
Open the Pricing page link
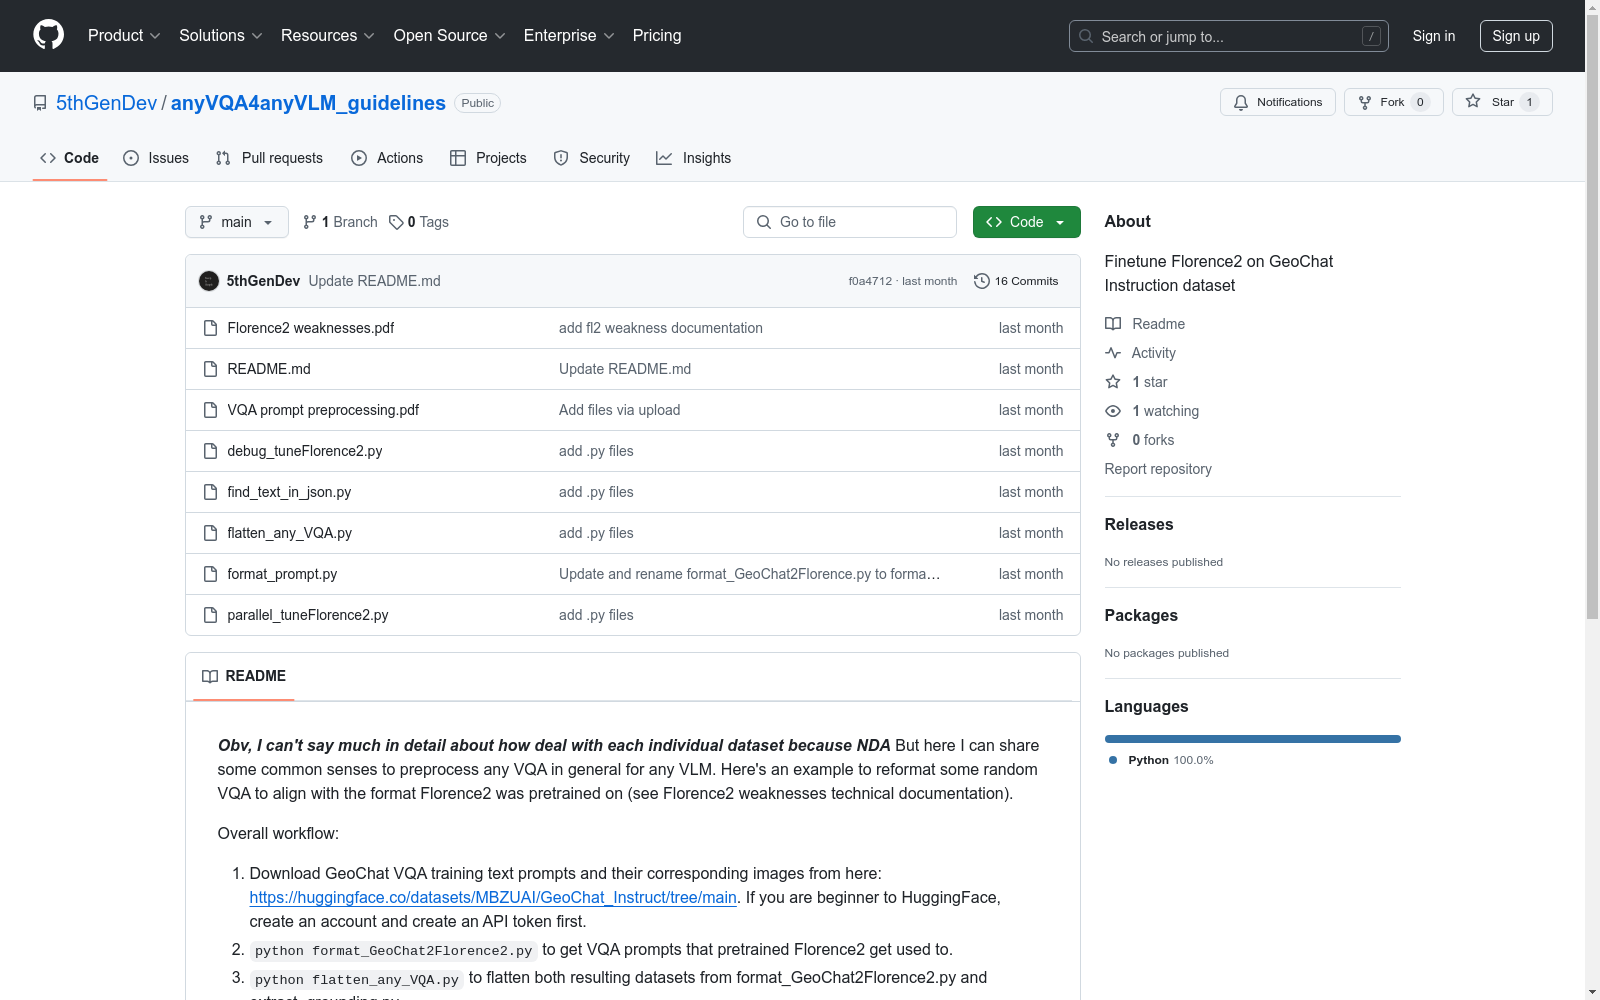coord(657,36)
